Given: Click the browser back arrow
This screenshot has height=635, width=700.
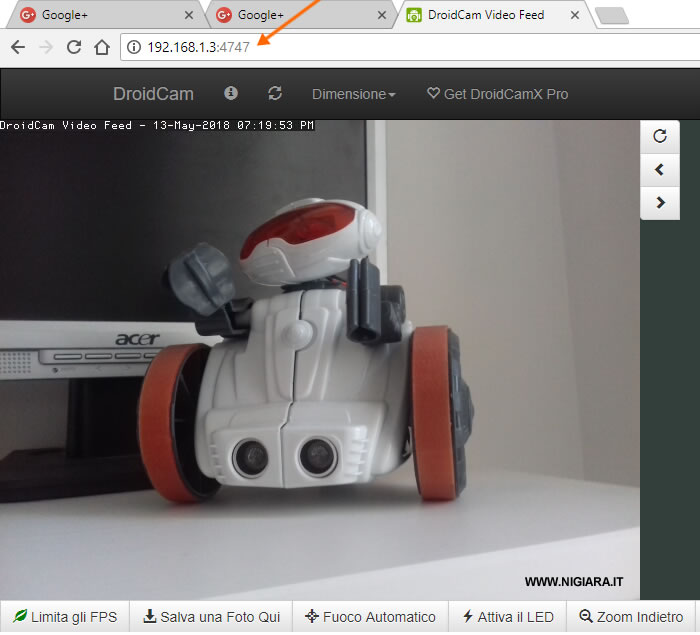Looking at the screenshot, I should tap(18, 47).
